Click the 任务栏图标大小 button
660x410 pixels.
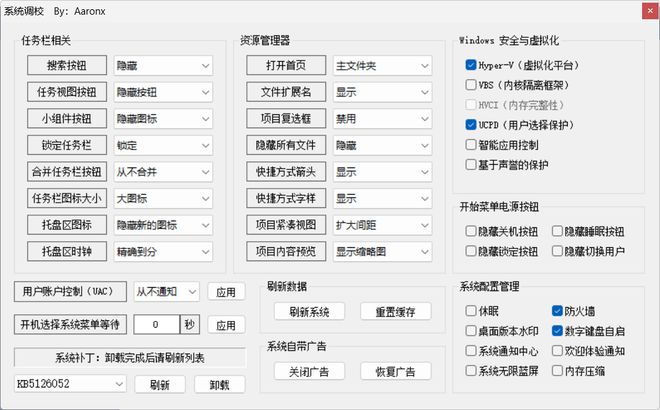click(67, 198)
